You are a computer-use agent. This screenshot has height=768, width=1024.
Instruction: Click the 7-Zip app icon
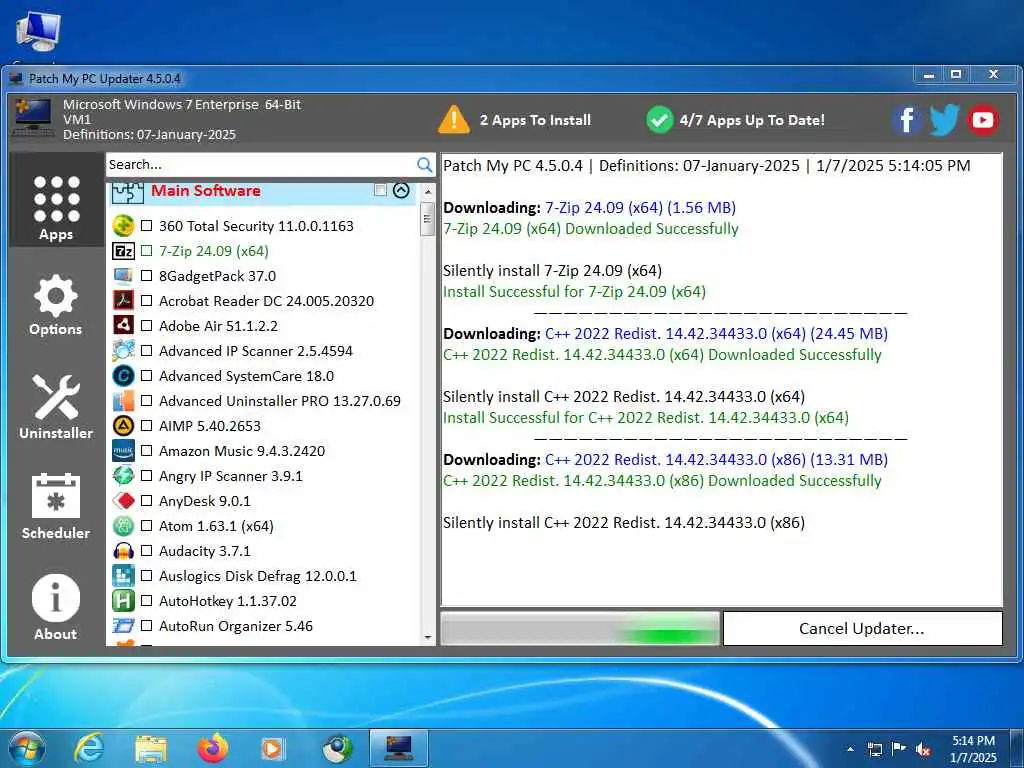tap(123, 251)
